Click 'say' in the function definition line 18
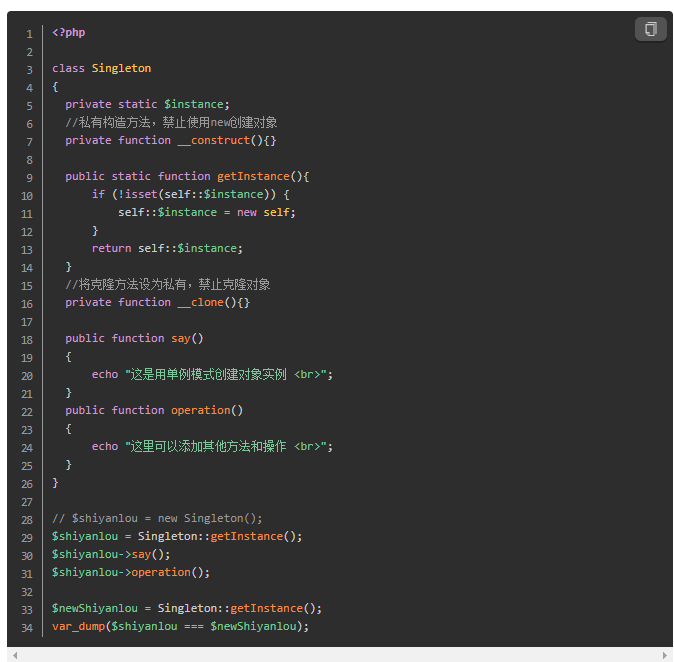This screenshot has height=662, width=674. (181, 339)
